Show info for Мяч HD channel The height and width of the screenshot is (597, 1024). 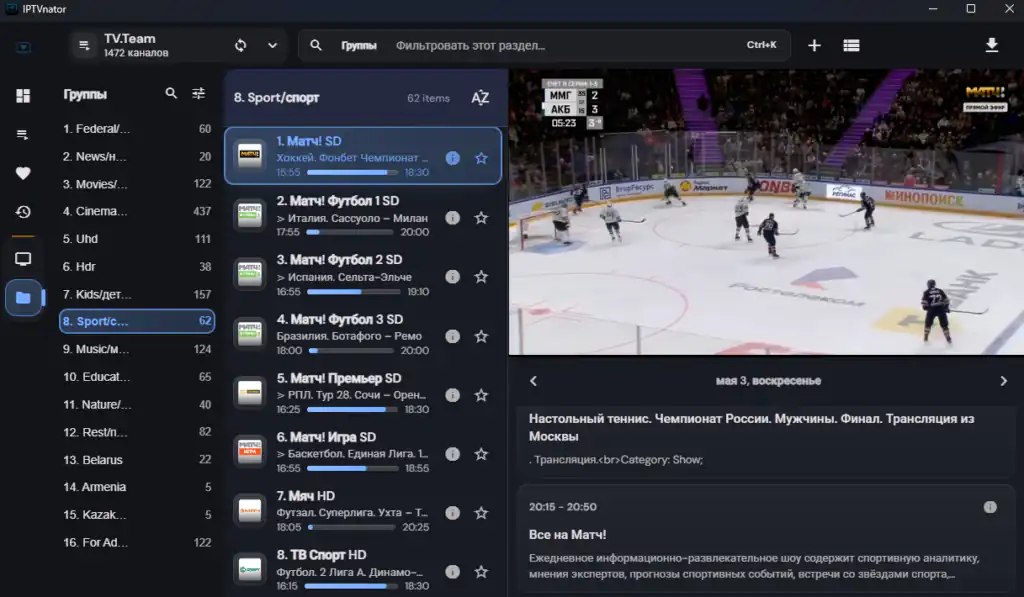click(453, 513)
